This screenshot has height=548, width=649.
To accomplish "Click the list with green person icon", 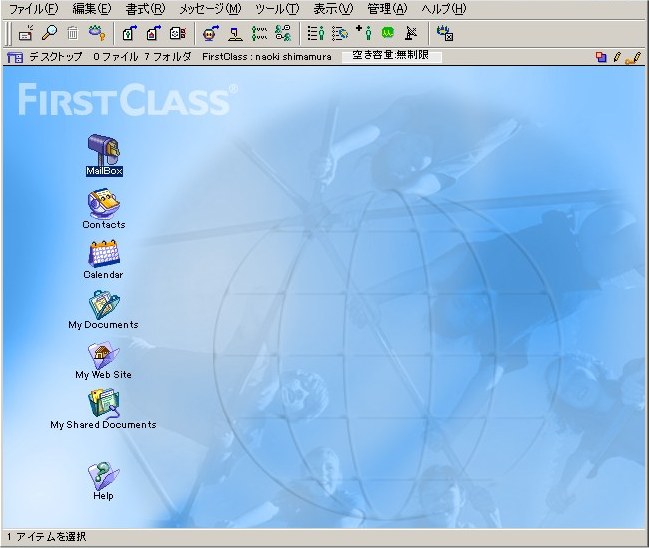I will pyautogui.click(x=316, y=33).
